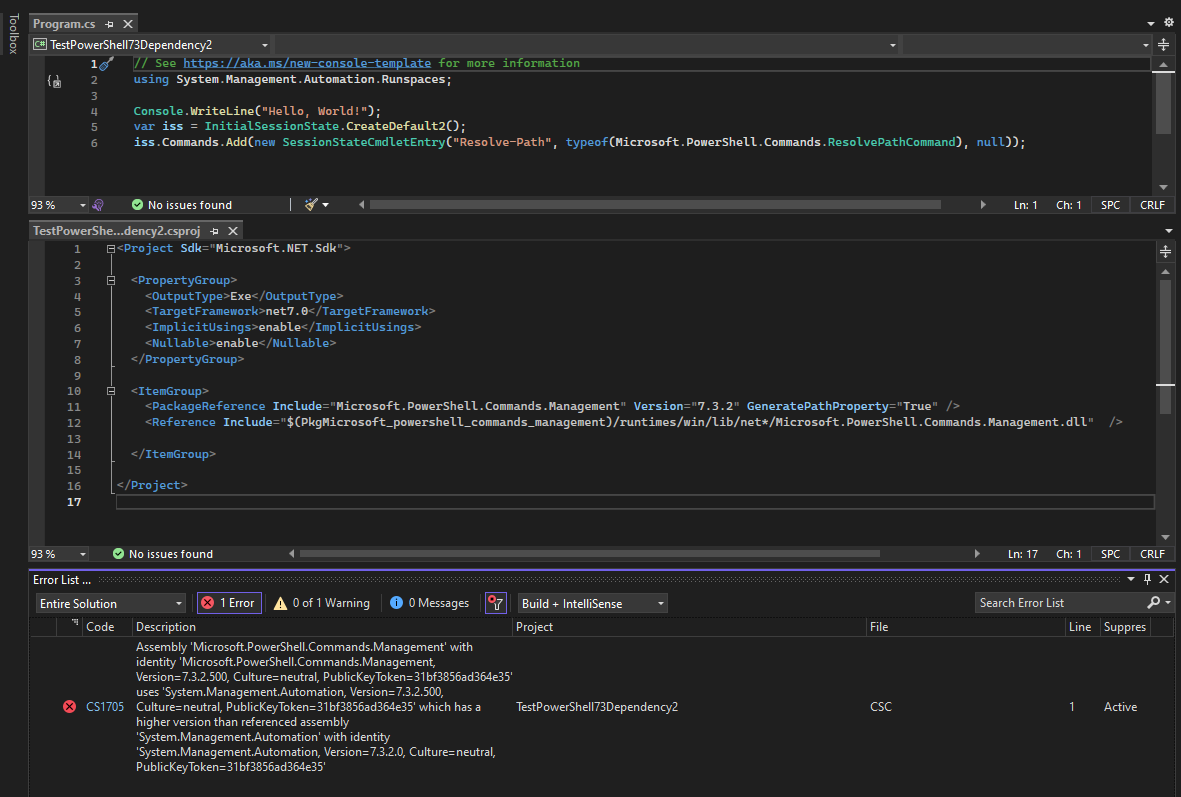Screen dimensions: 1181x797
Task: Sort the error list by Project column
Action: (x=689, y=627)
